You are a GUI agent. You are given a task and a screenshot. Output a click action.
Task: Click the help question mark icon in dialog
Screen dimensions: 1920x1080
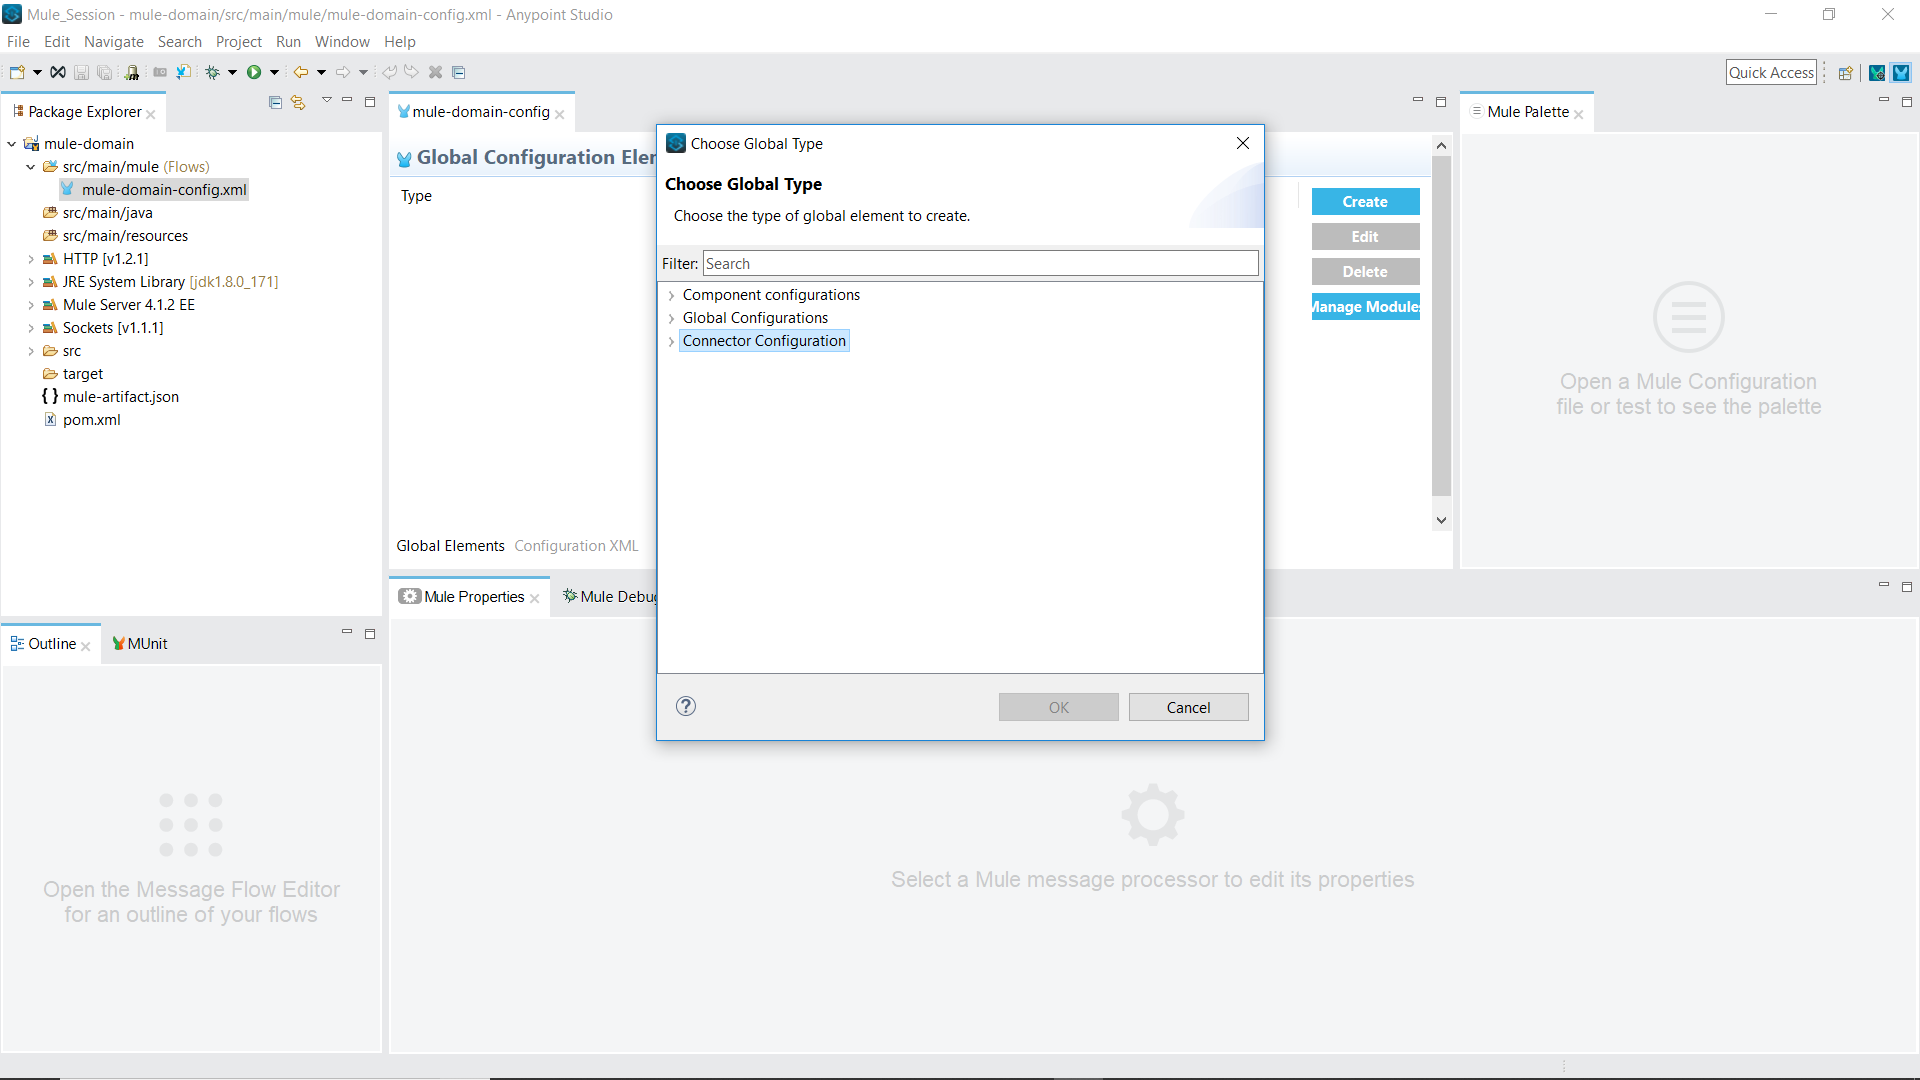pos(686,706)
